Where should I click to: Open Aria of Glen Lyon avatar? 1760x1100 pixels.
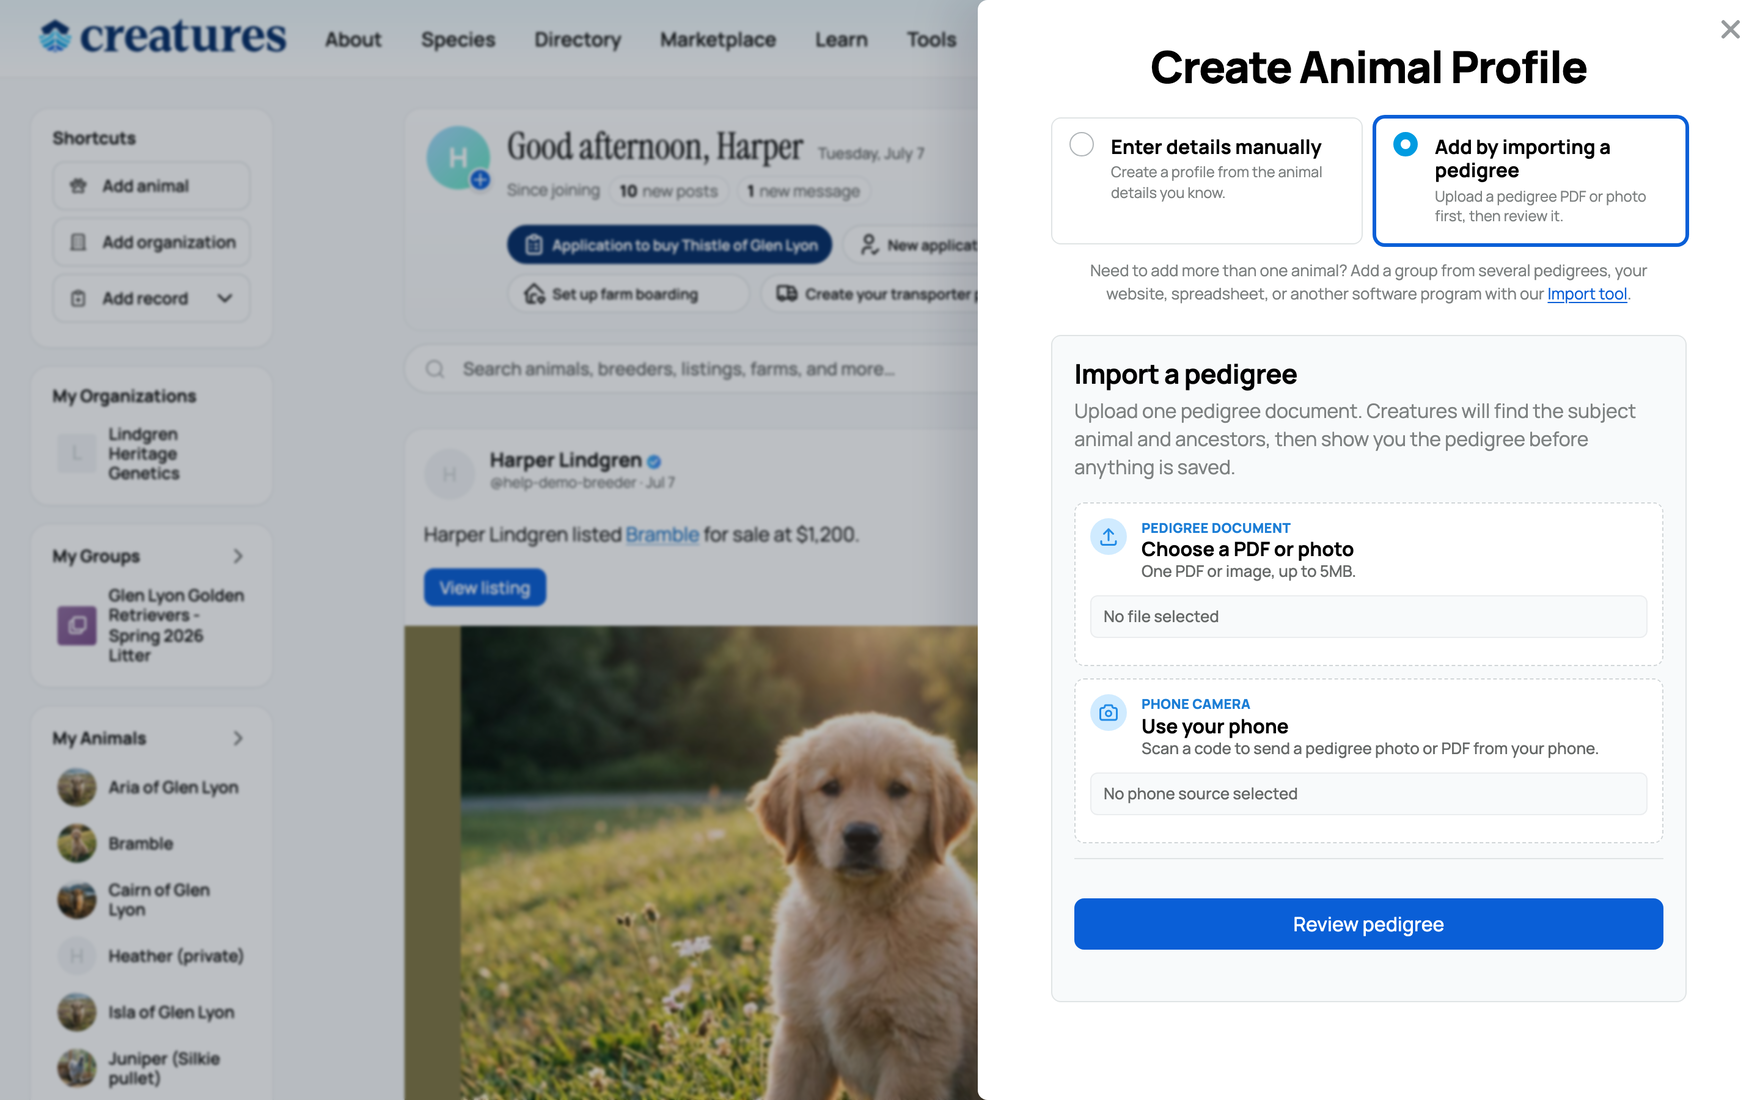(77, 788)
